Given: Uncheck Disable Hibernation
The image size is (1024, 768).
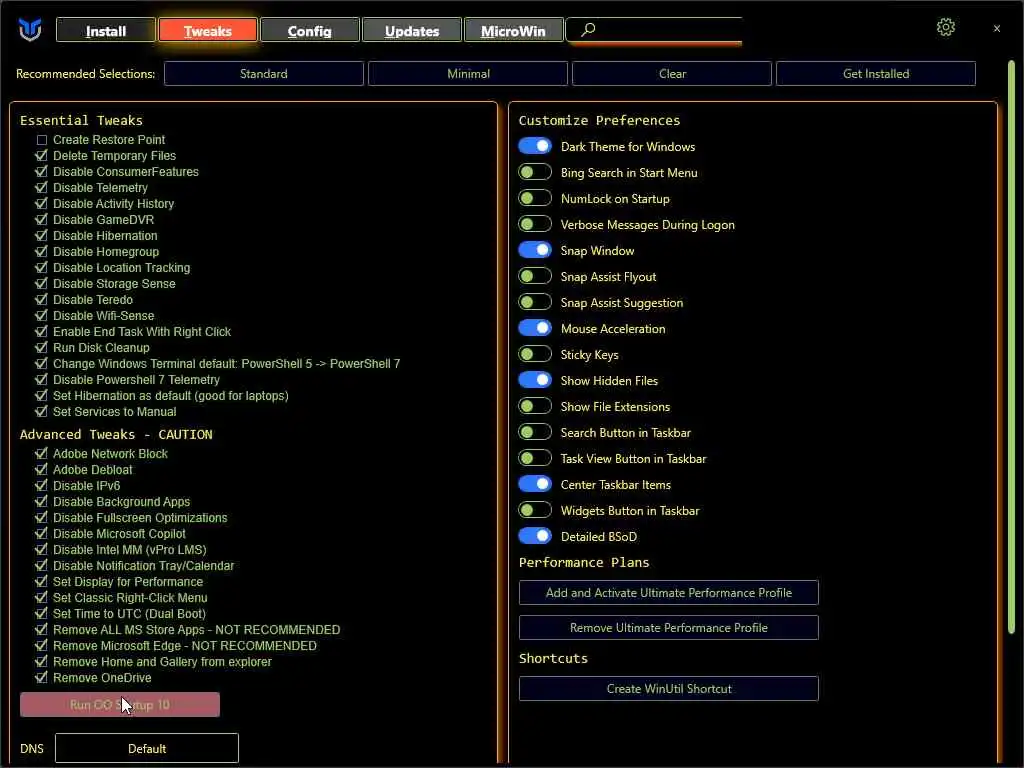Looking at the screenshot, I should pyautogui.click(x=42, y=236).
